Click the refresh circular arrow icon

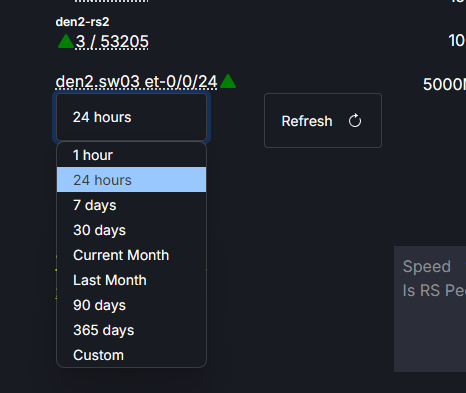(x=355, y=121)
